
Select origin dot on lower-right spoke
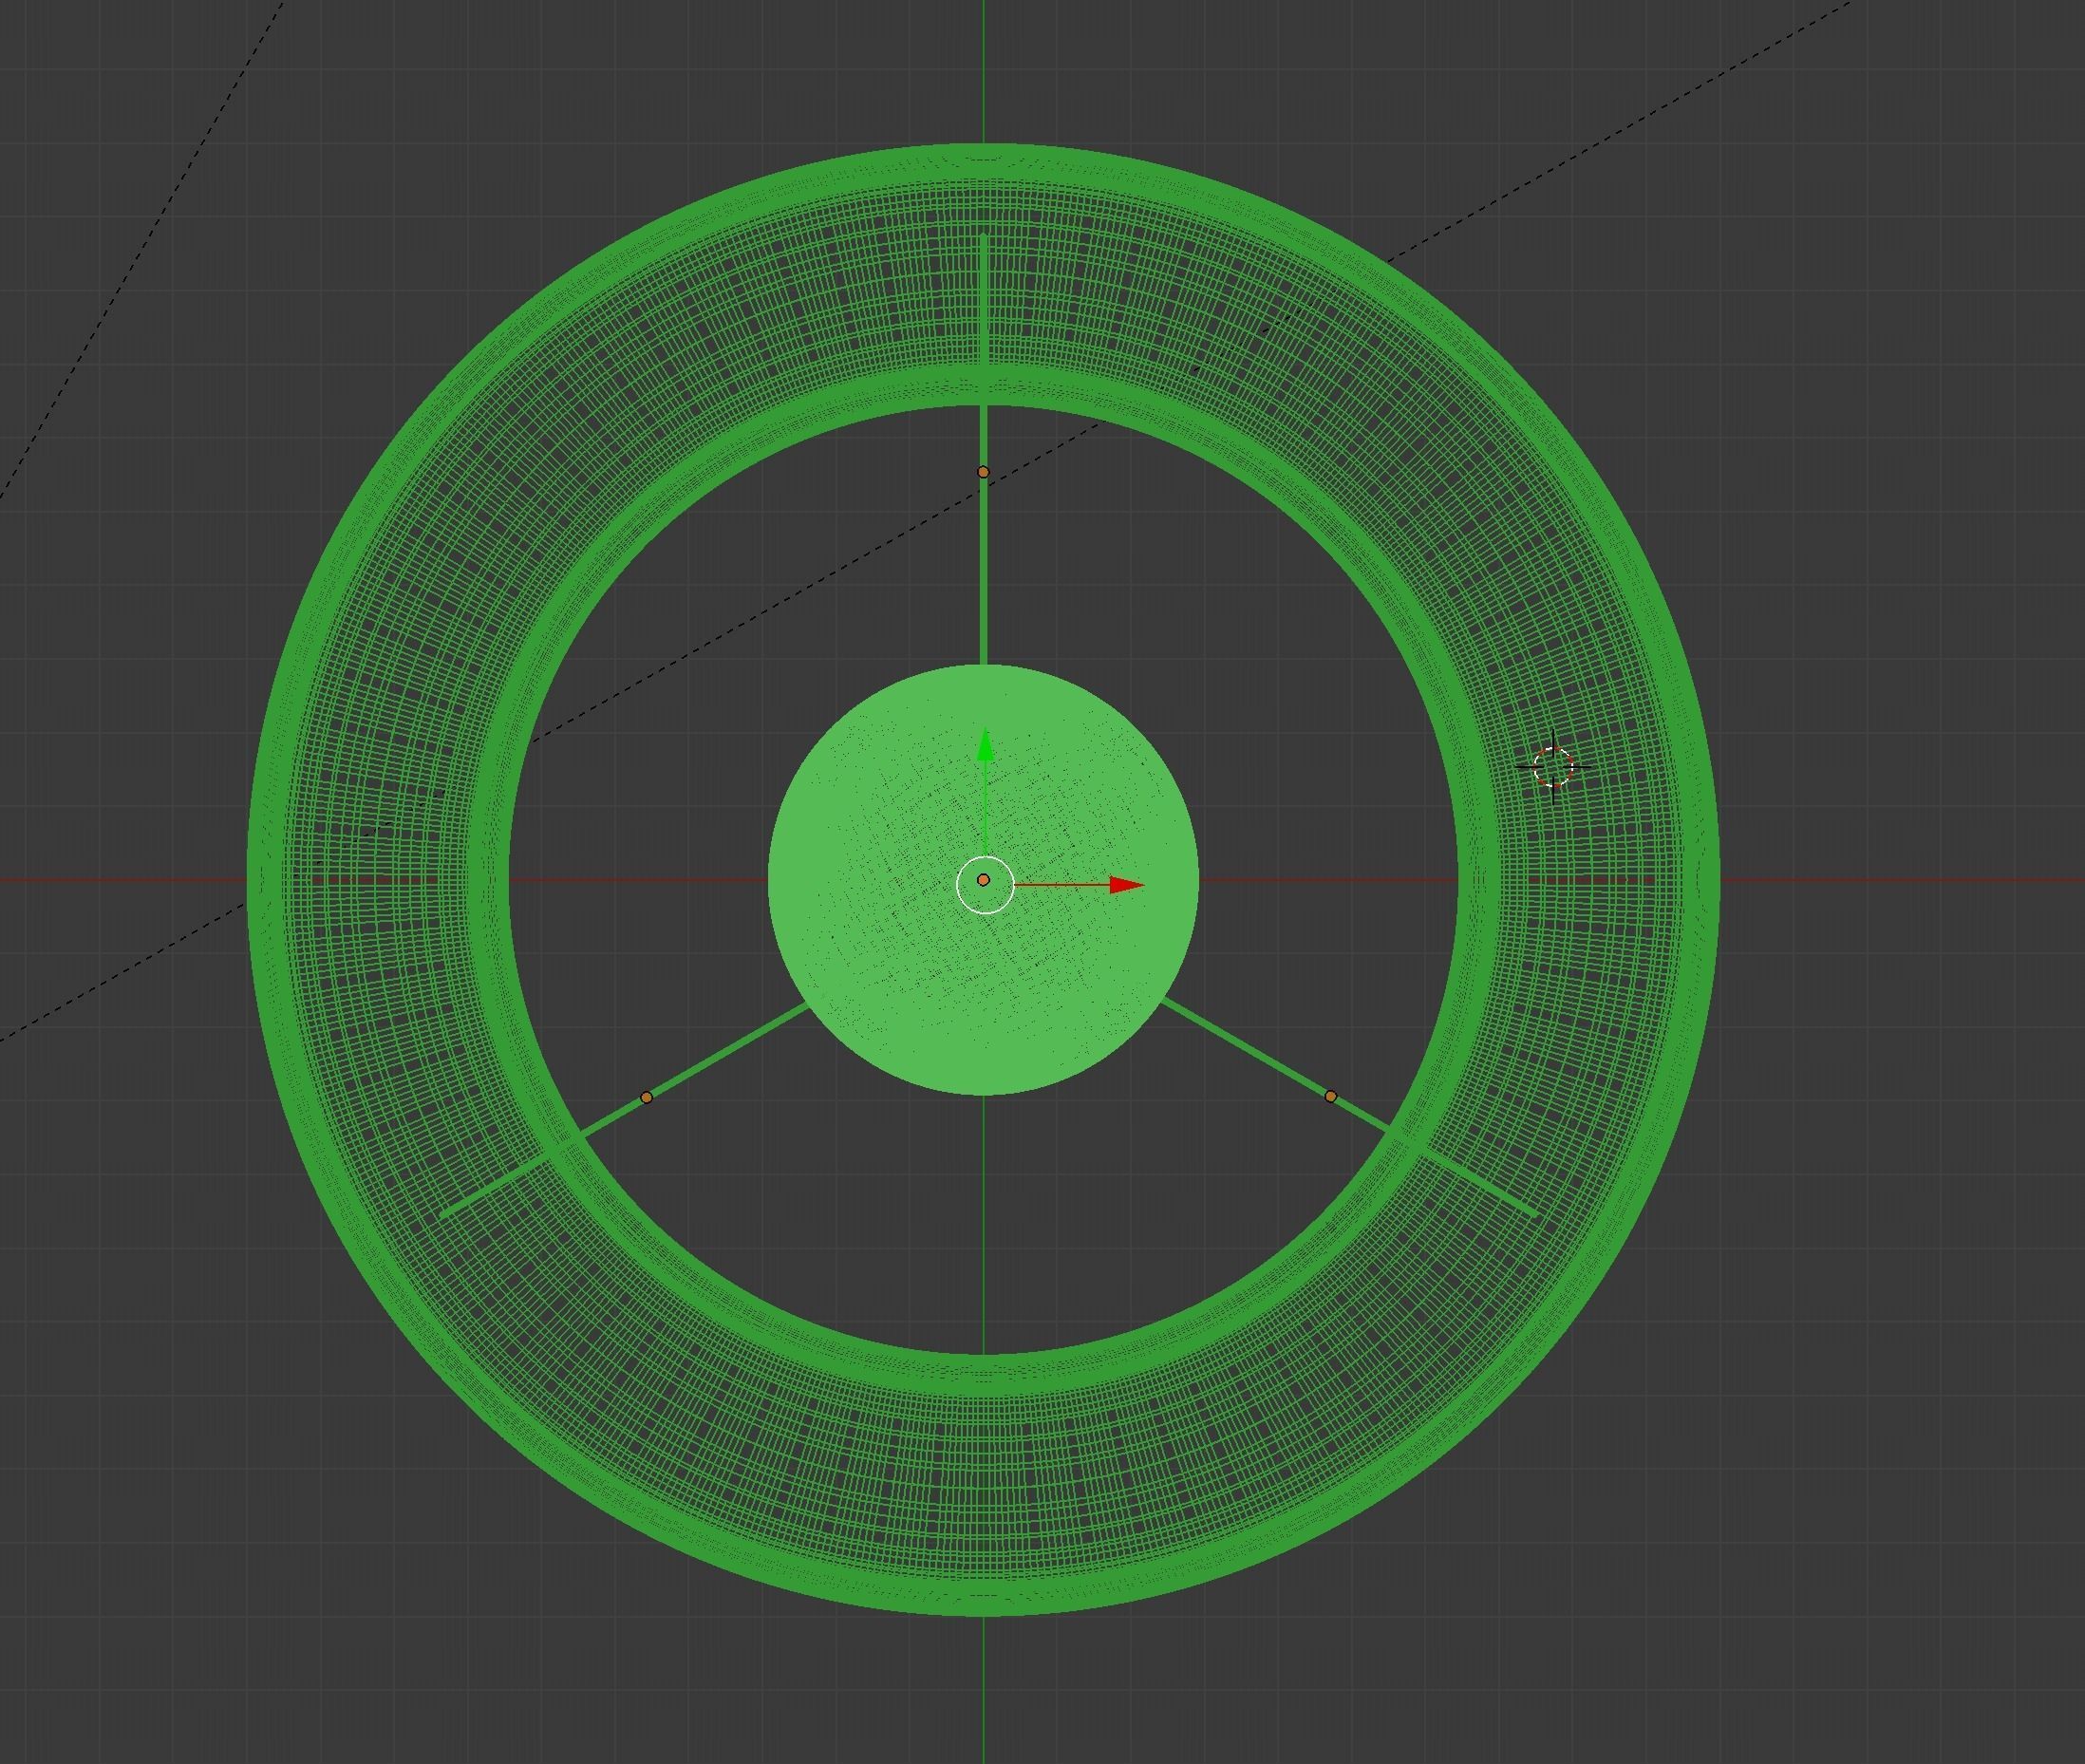point(1330,1097)
